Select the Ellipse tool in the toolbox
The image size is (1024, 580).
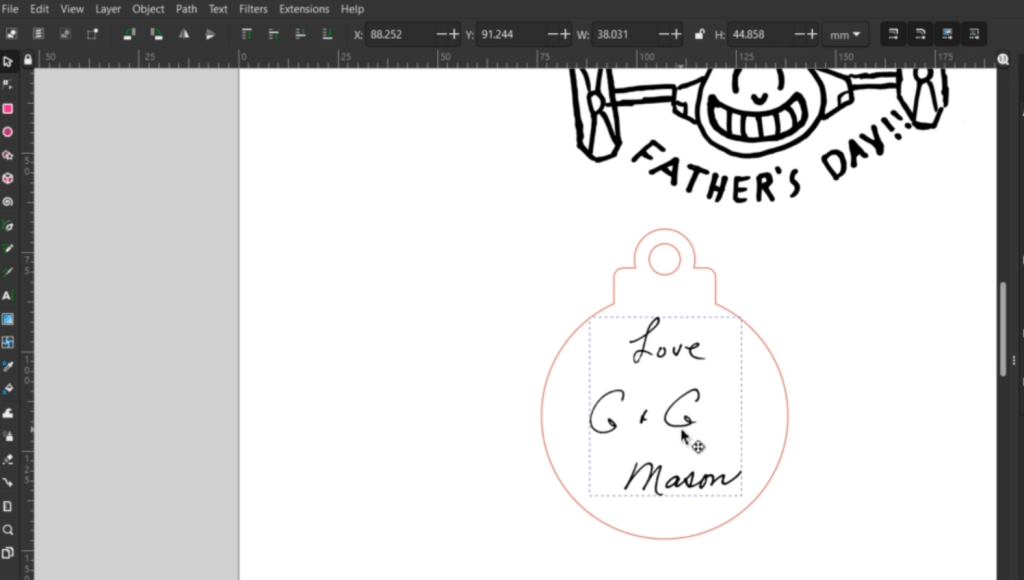8,132
